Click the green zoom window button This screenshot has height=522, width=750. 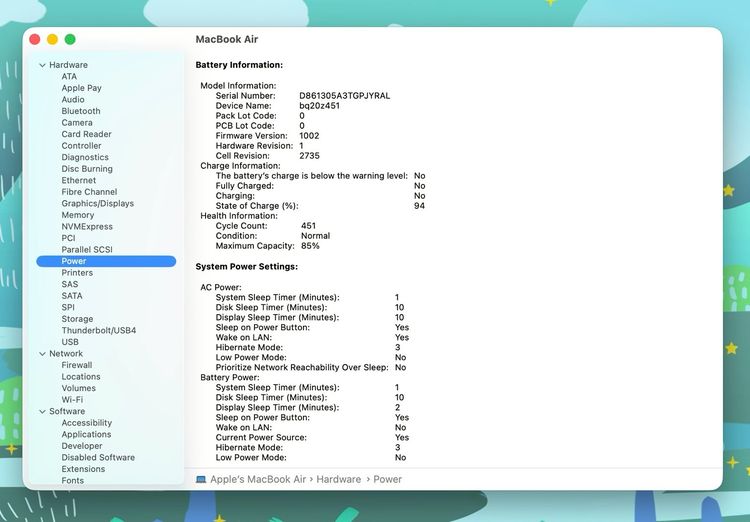(x=70, y=39)
